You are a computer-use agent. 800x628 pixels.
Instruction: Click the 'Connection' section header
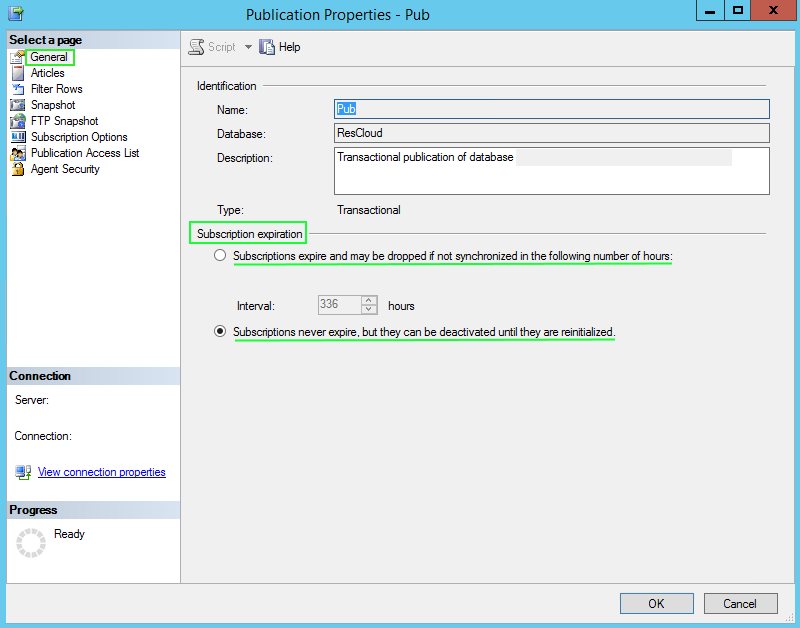pyautogui.click(x=40, y=376)
